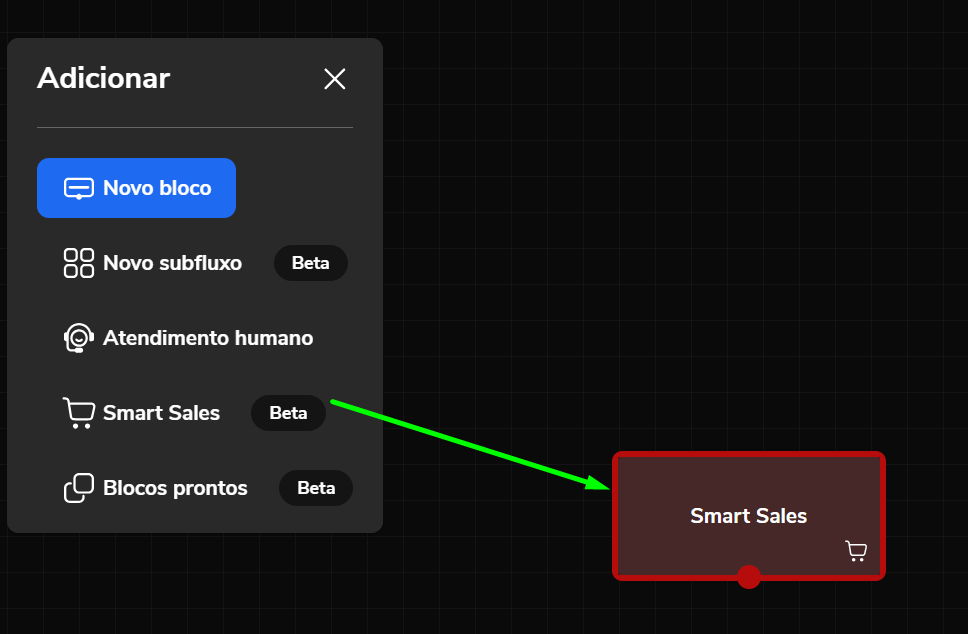This screenshot has width=968, height=634.
Task: Close the Adicionar panel with X
Action: (x=335, y=79)
